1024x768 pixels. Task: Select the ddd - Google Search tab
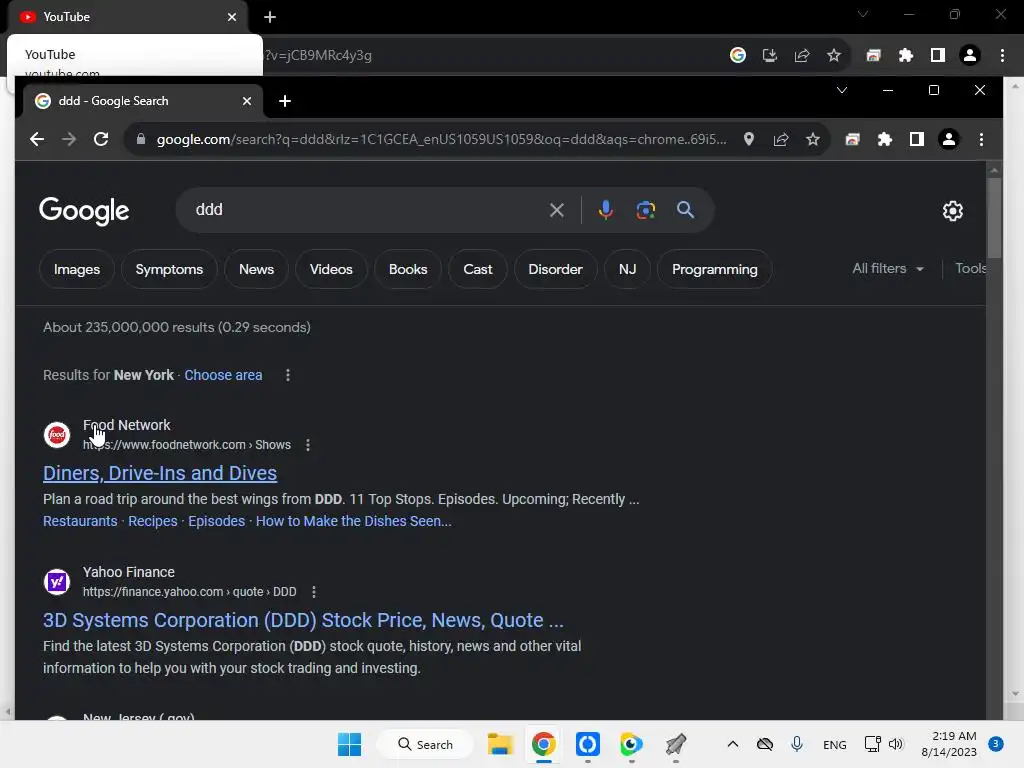pyautogui.click(x=144, y=101)
